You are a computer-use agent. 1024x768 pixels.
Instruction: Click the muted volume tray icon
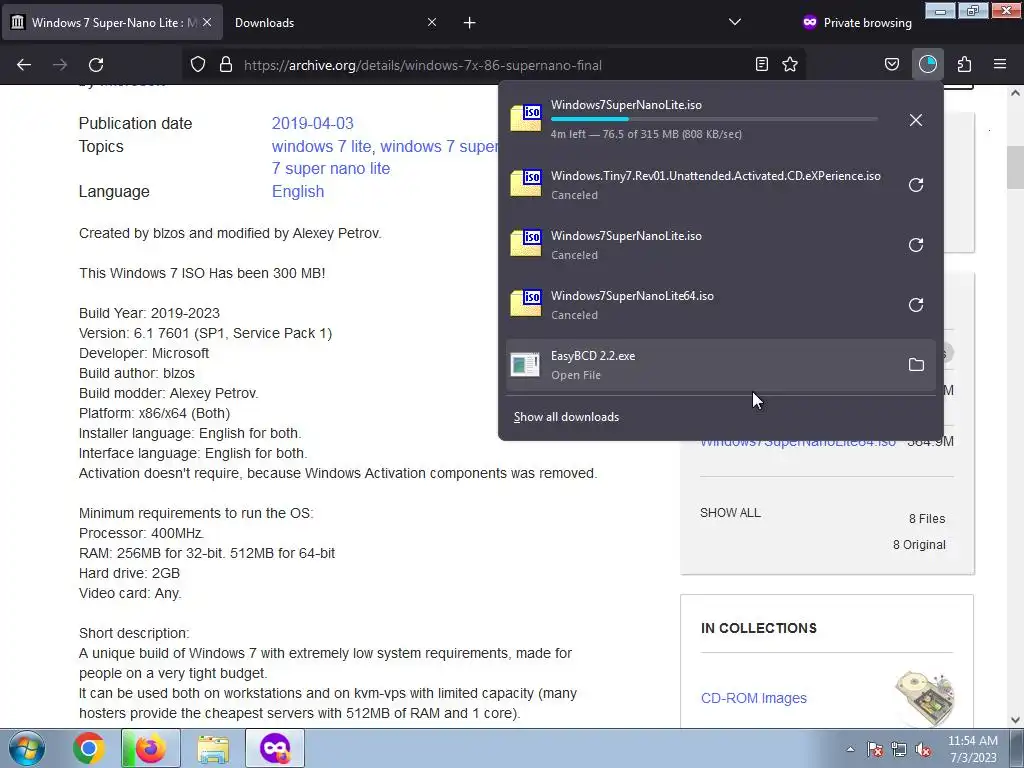coord(923,749)
